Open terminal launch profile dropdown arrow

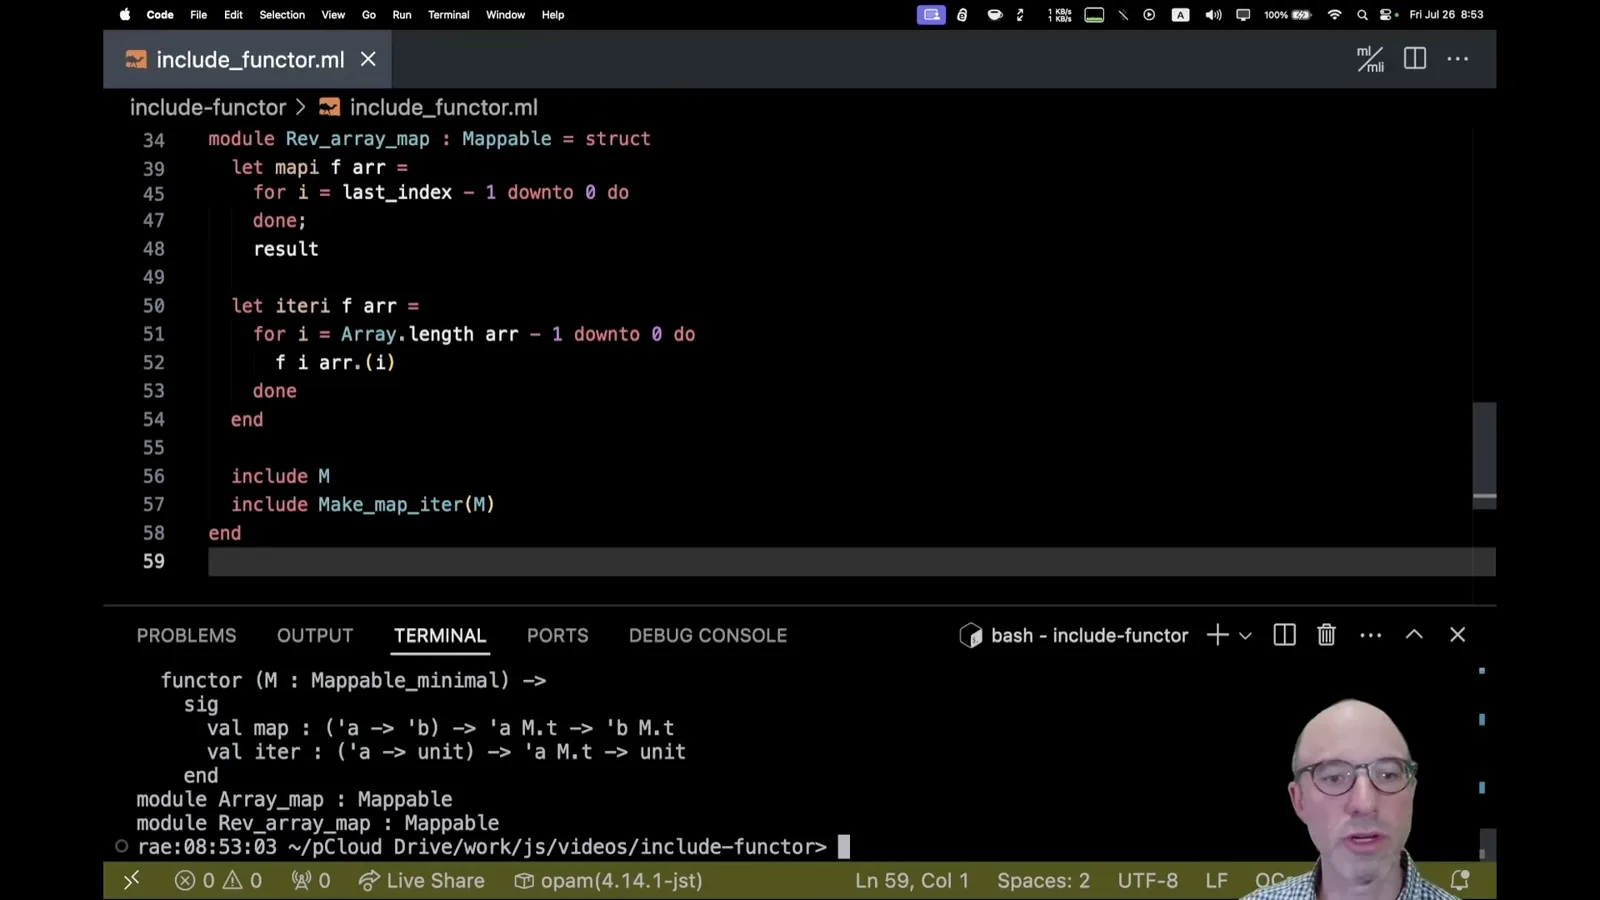1245,635
